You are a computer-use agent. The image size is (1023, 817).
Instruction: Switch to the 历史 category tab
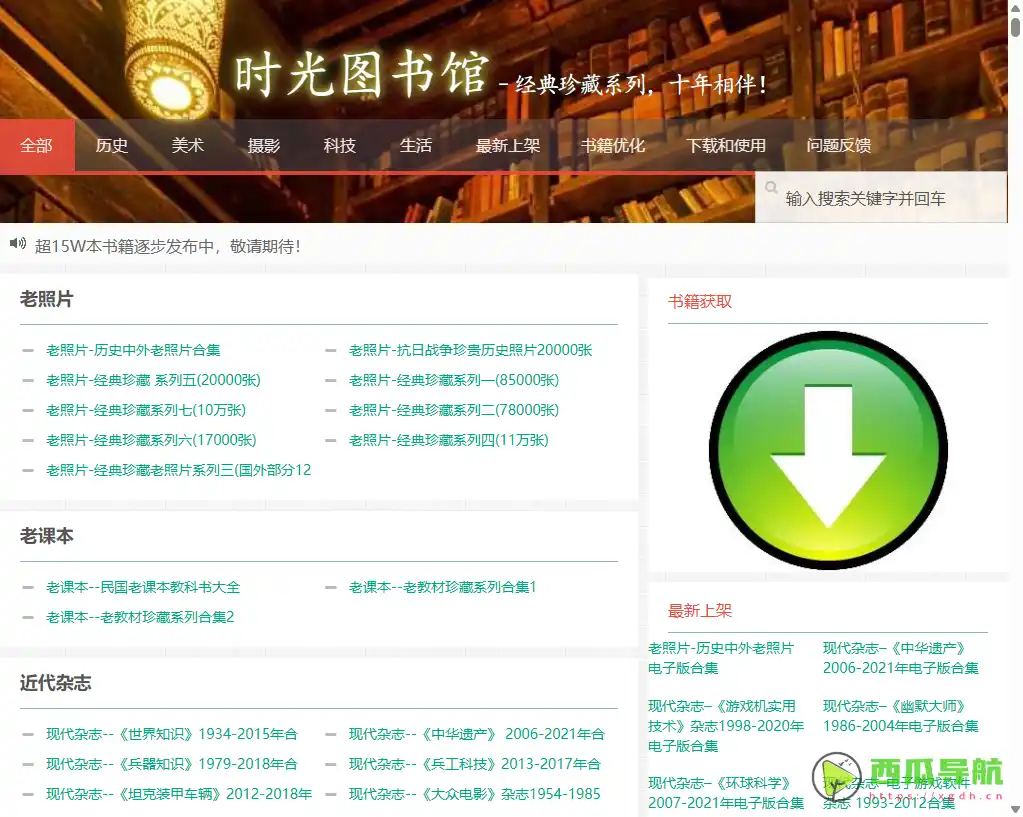coord(112,145)
